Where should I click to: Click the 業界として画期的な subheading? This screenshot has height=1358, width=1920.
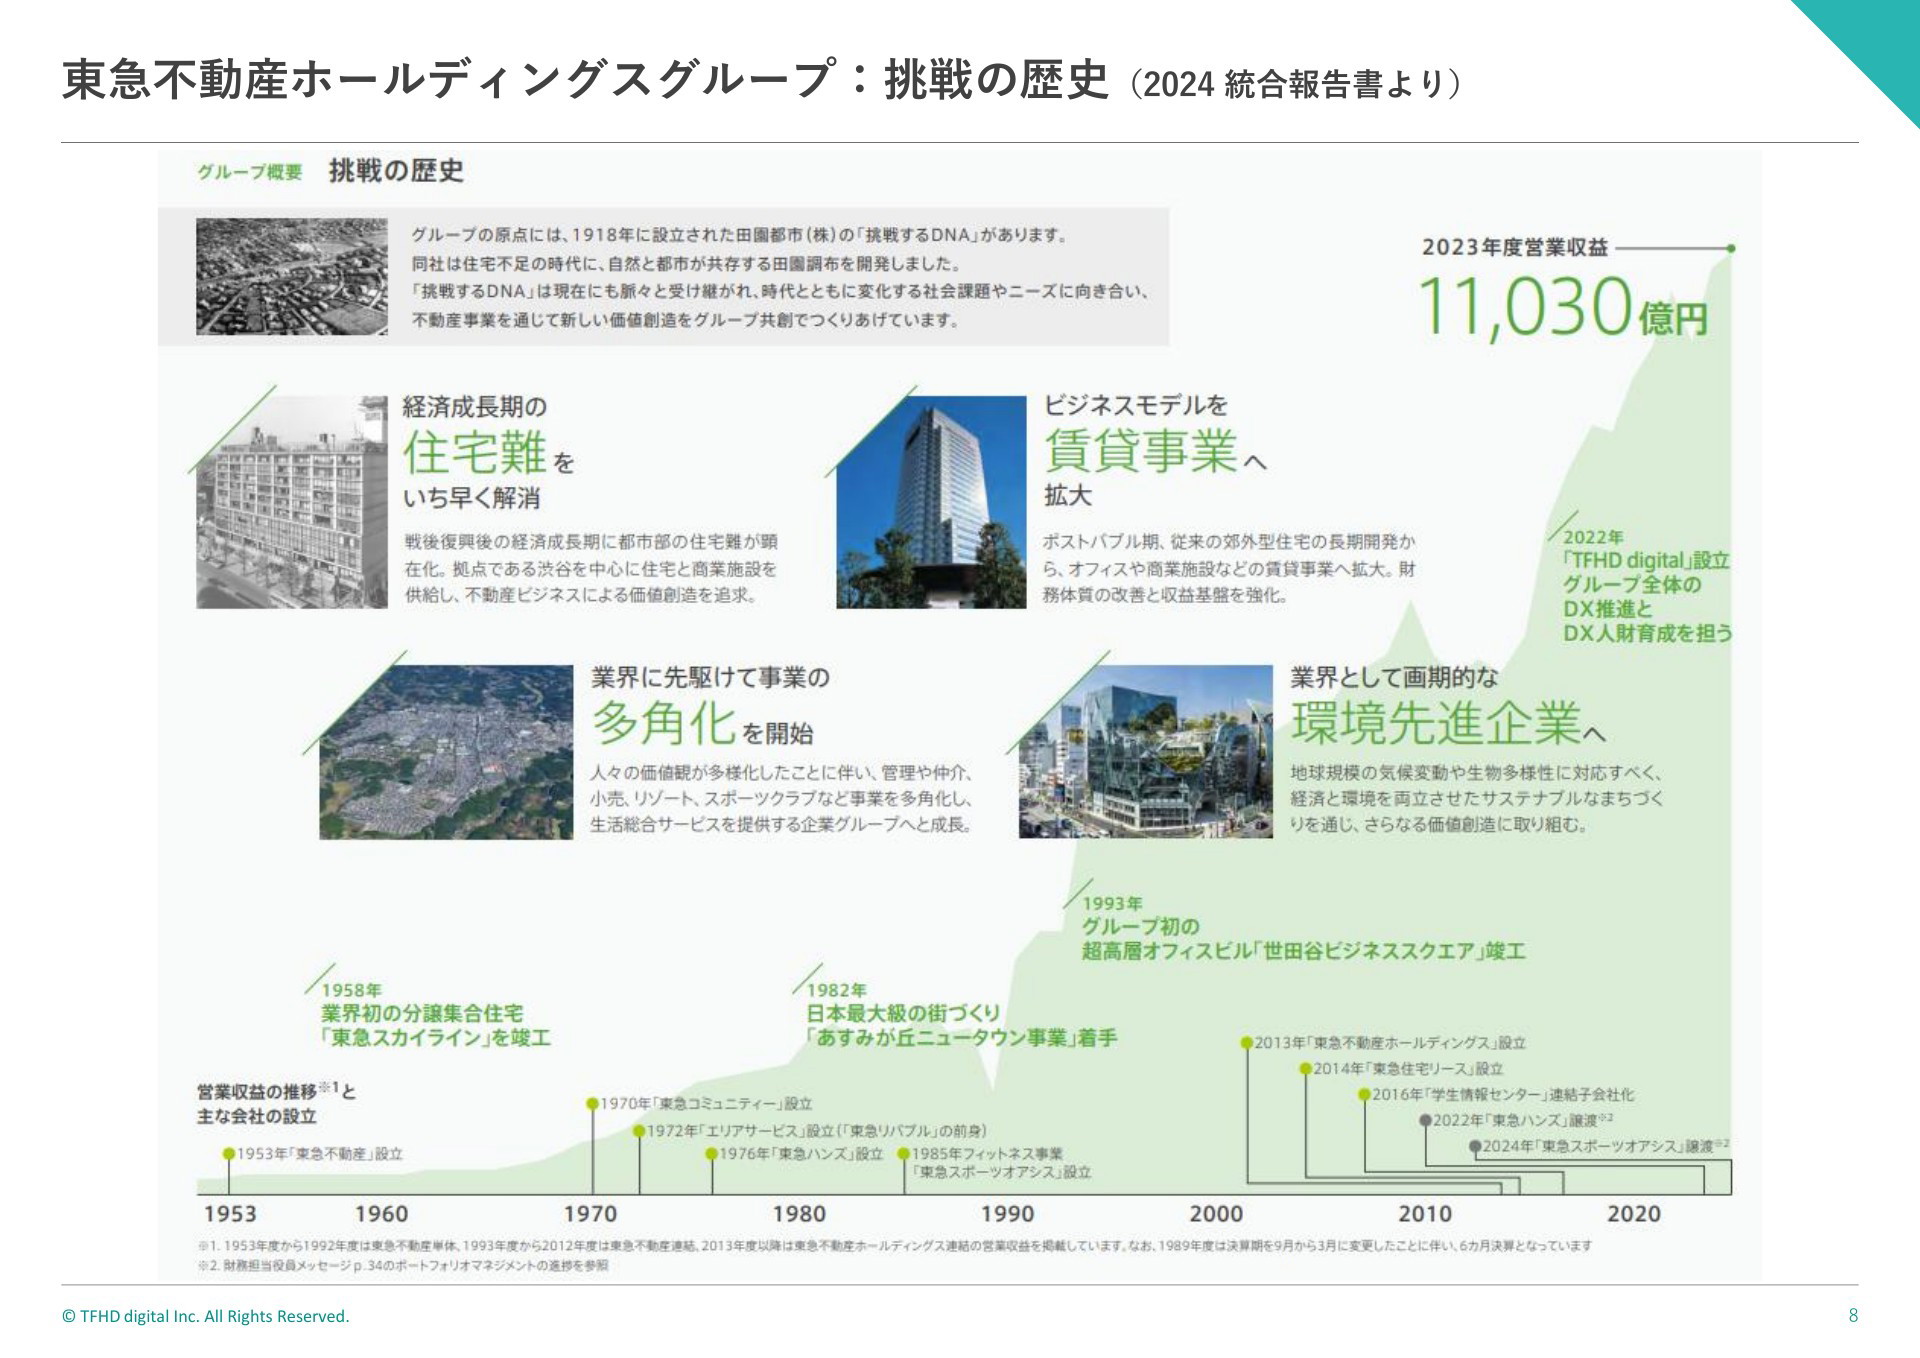[1394, 677]
